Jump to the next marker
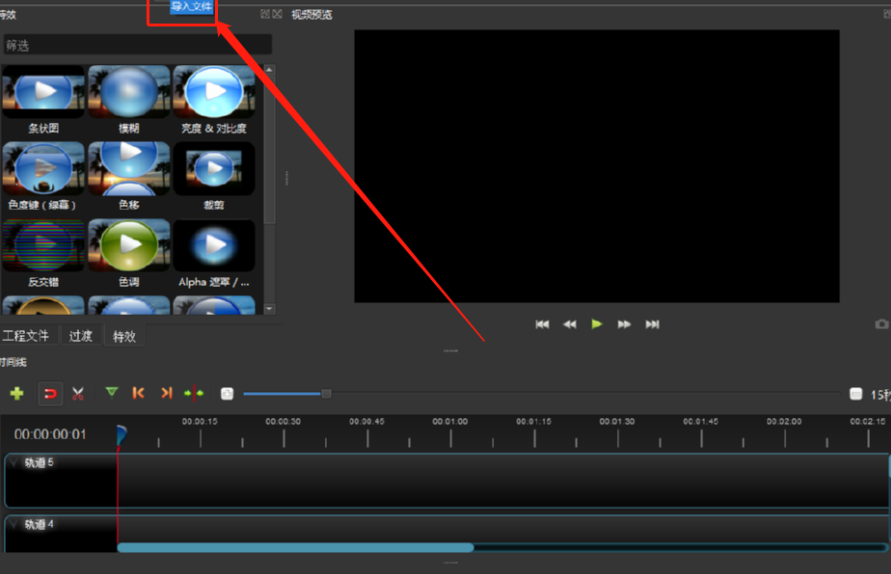Screen dimensions: 891x574 (x=166, y=393)
